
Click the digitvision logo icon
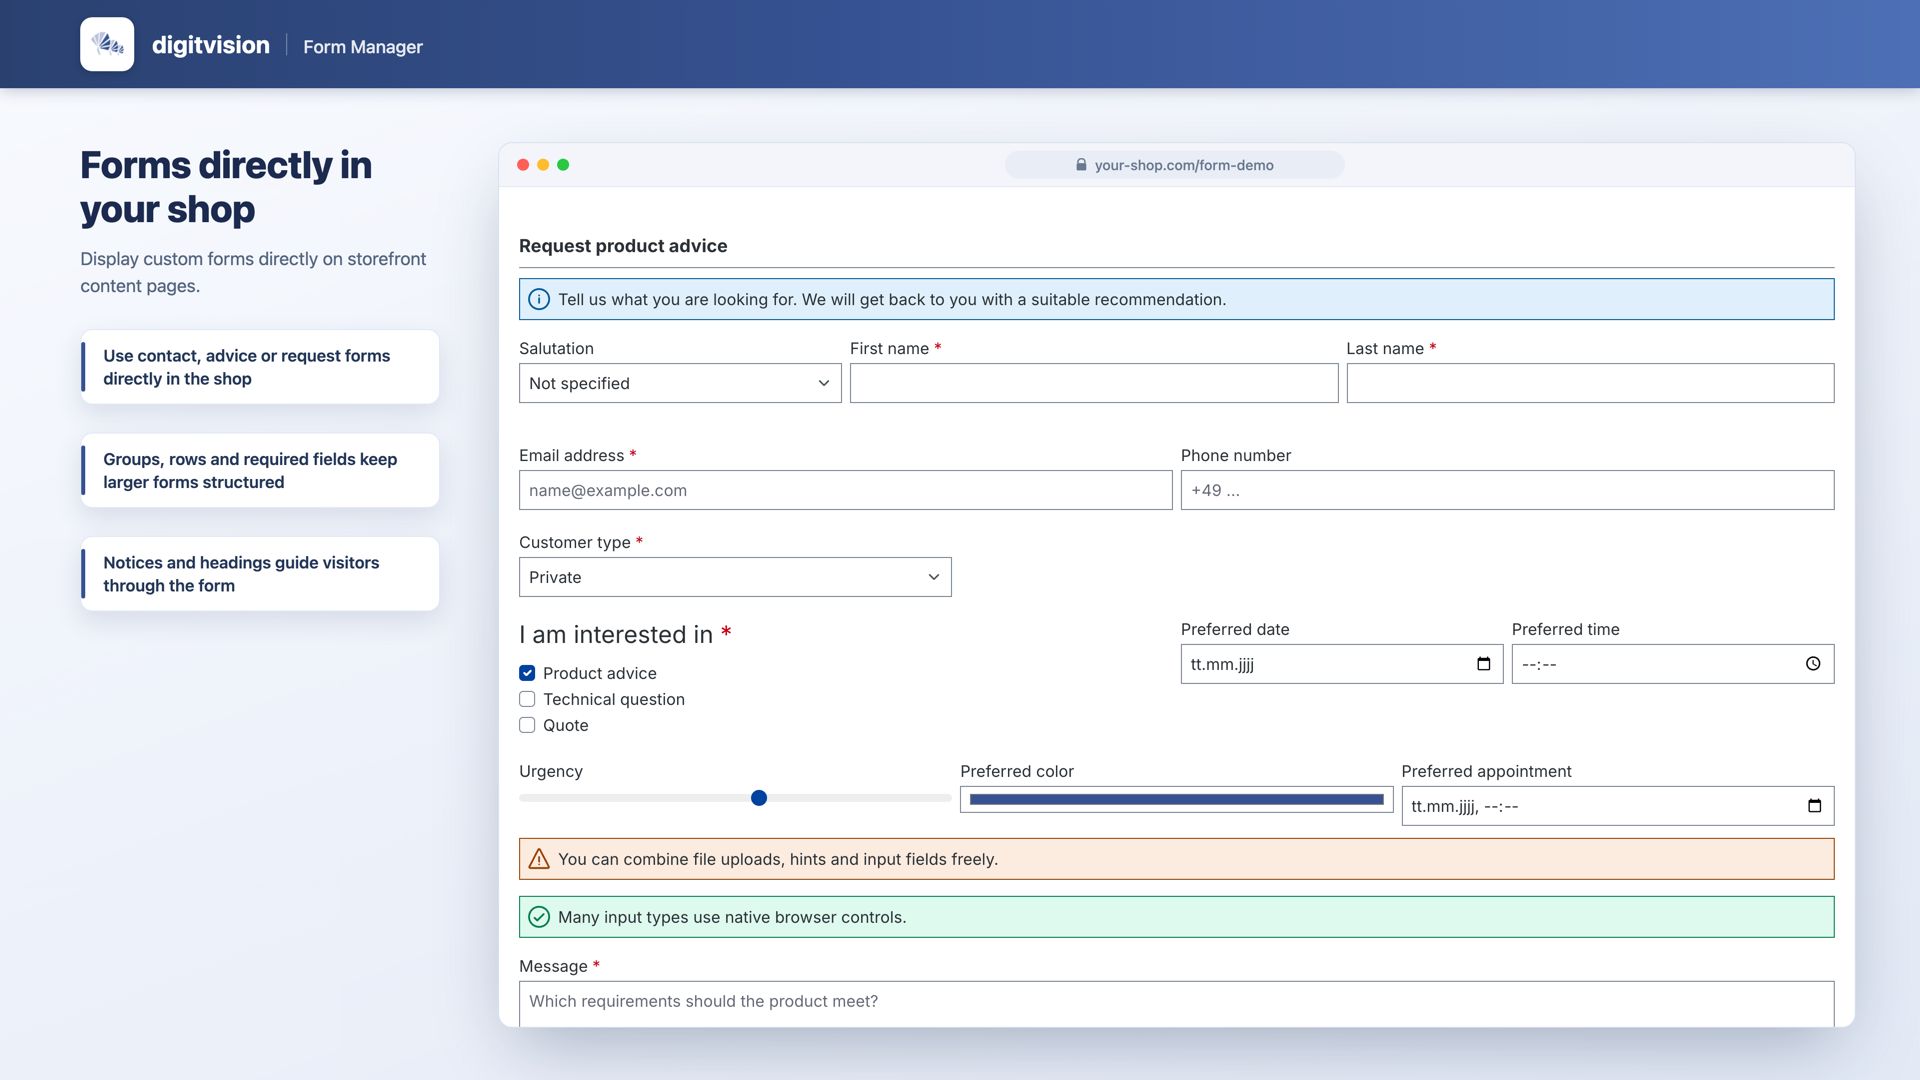[x=107, y=44]
